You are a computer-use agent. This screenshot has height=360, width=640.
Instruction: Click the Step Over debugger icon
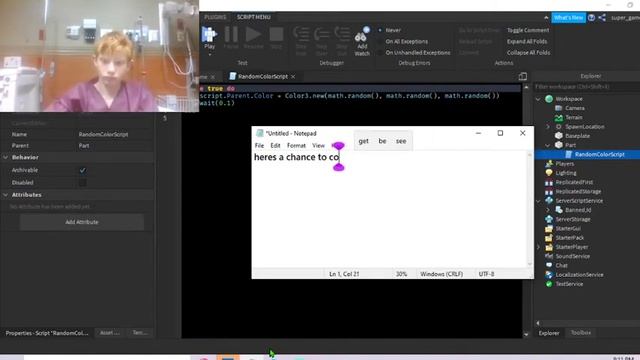click(x=322, y=34)
